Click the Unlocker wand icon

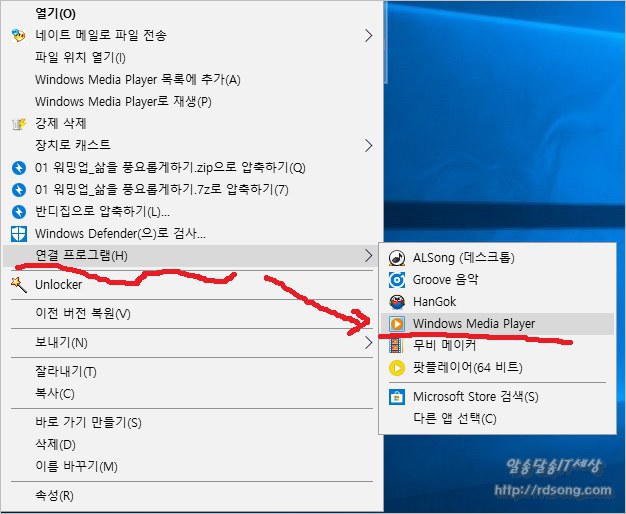18,284
